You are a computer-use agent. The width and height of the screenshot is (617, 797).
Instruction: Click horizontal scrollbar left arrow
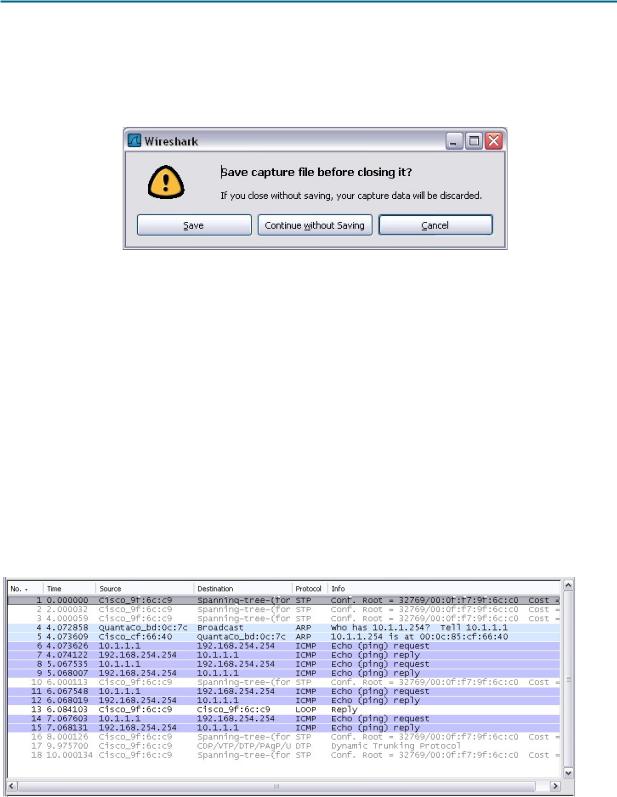[12, 787]
